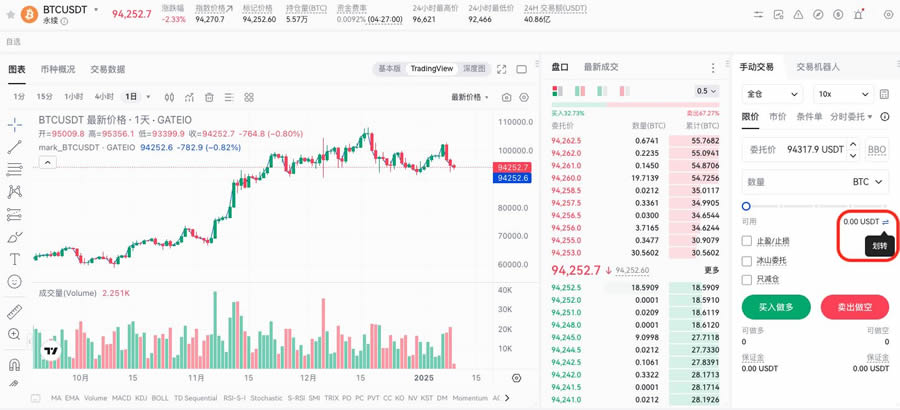This screenshot has height=410, width=900.
Task: Switch to the 交易机器人 tab
Action: pyautogui.click(x=818, y=67)
